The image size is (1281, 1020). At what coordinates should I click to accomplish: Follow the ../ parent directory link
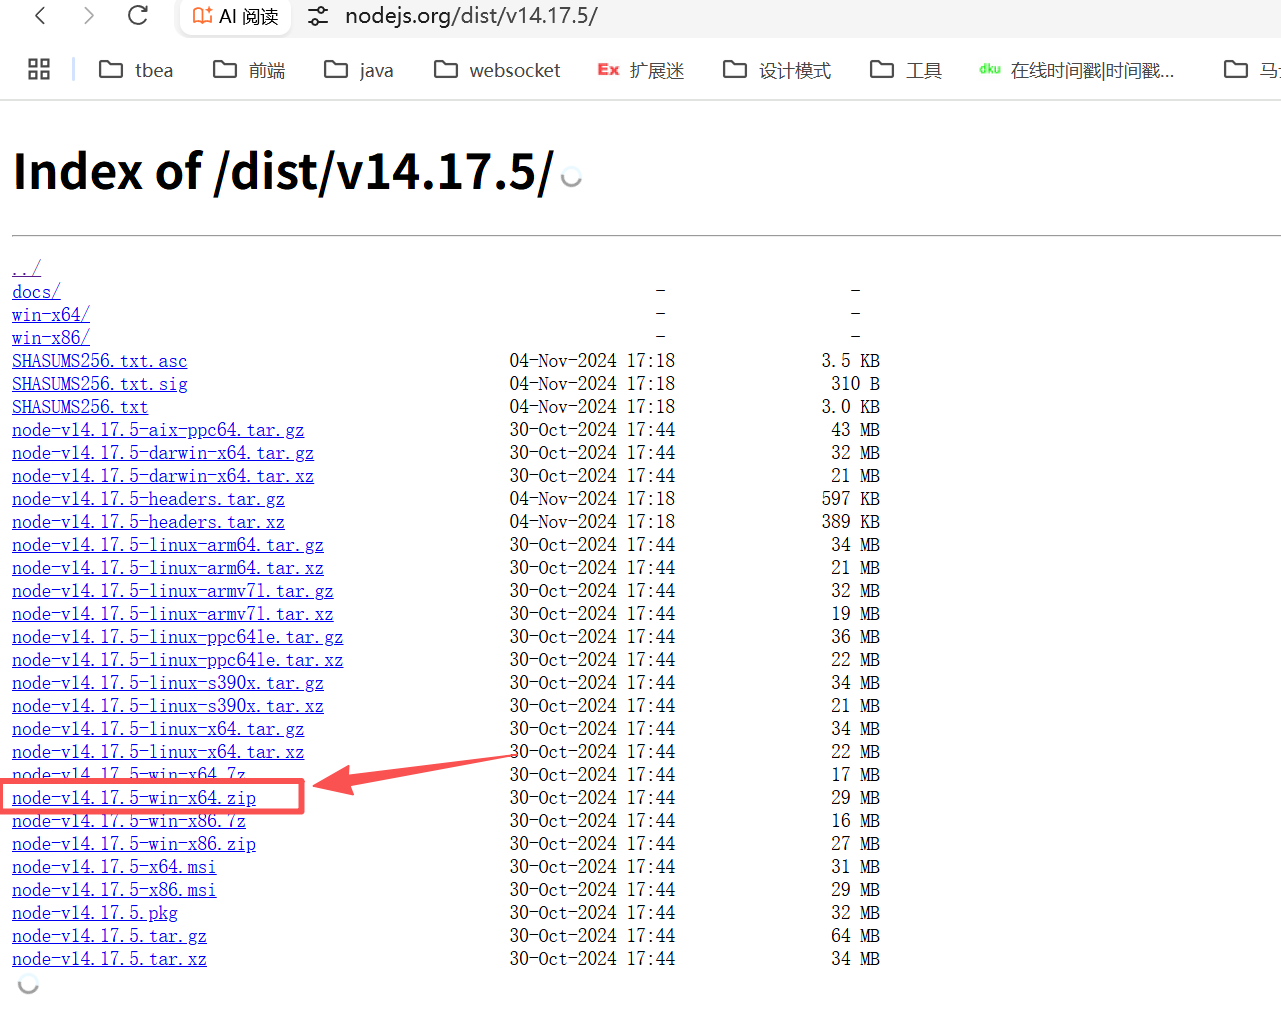click(x=26, y=268)
